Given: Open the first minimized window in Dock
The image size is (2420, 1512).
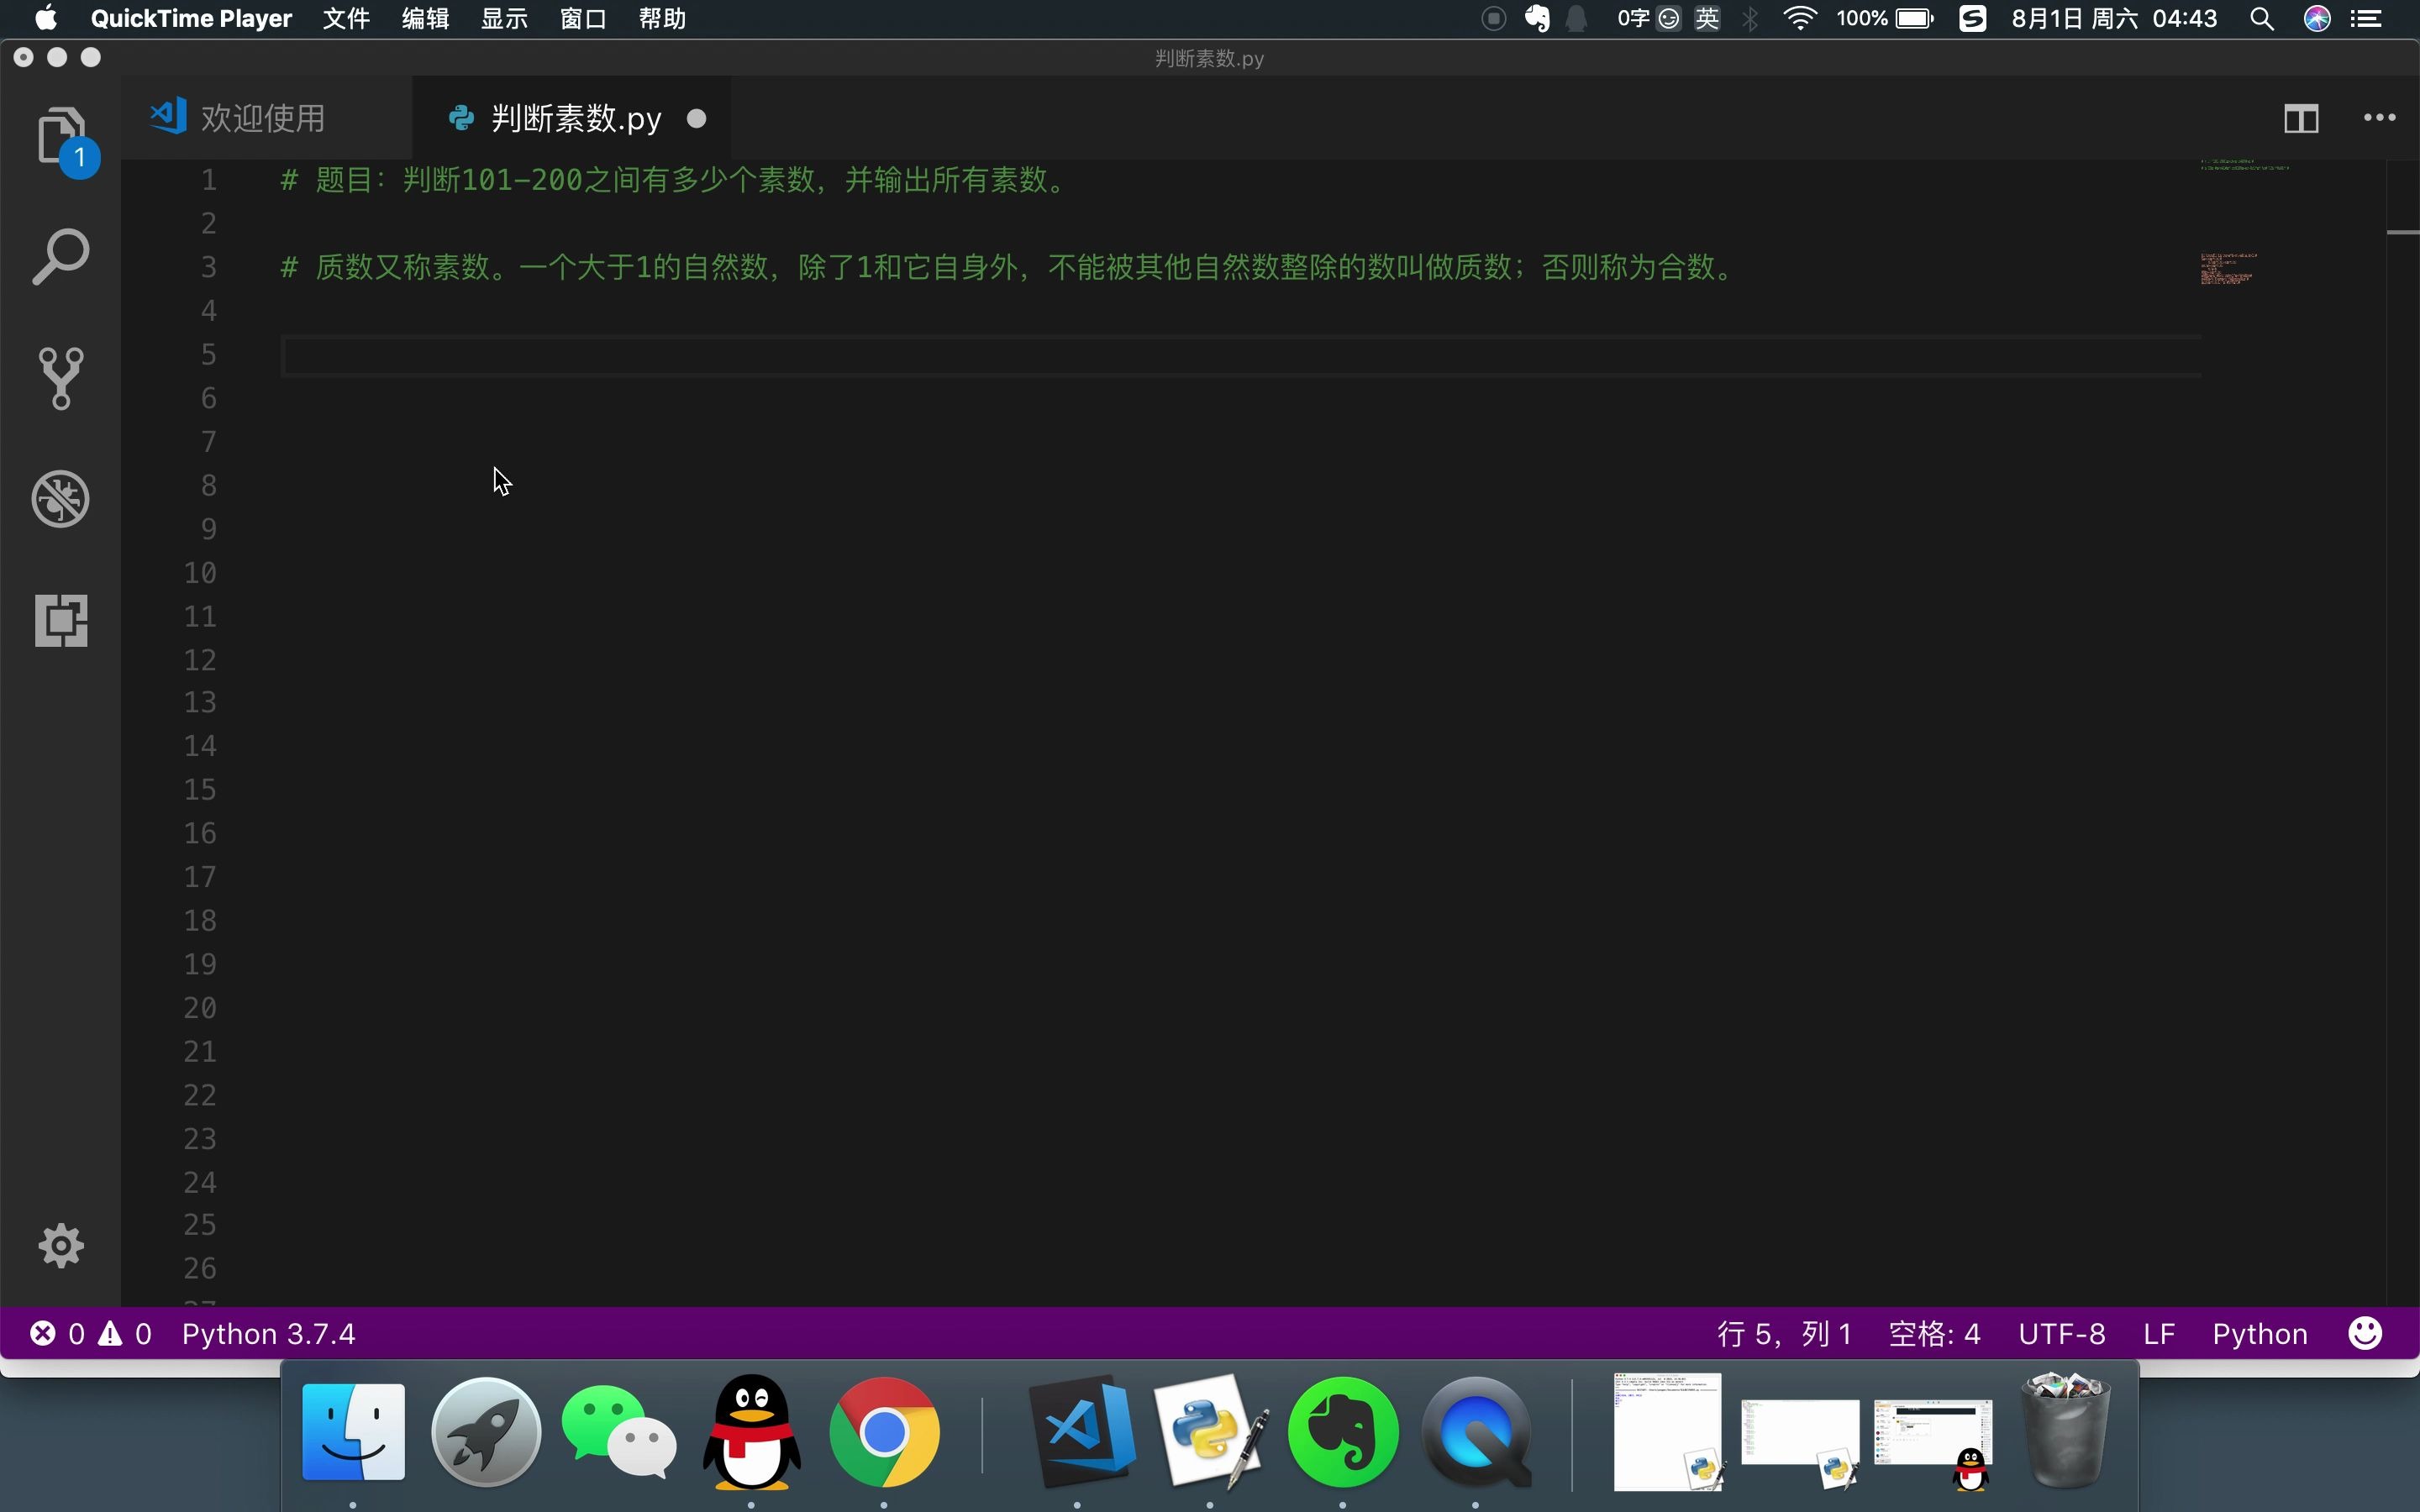Looking at the screenshot, I should coord(1668,1431).
